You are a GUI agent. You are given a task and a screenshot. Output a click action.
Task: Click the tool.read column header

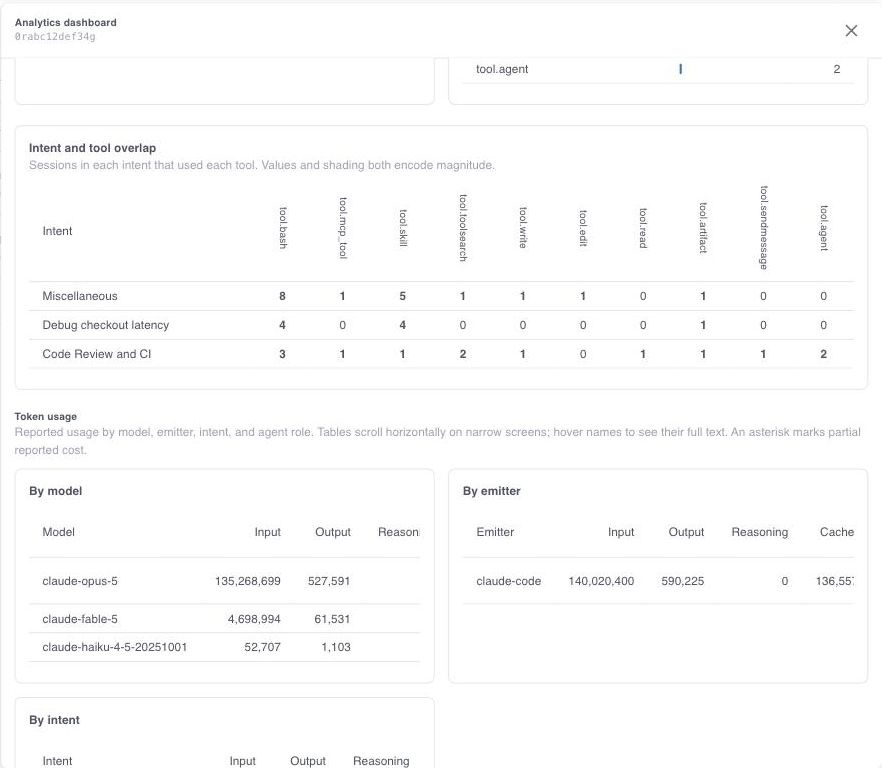click(643, 228)
